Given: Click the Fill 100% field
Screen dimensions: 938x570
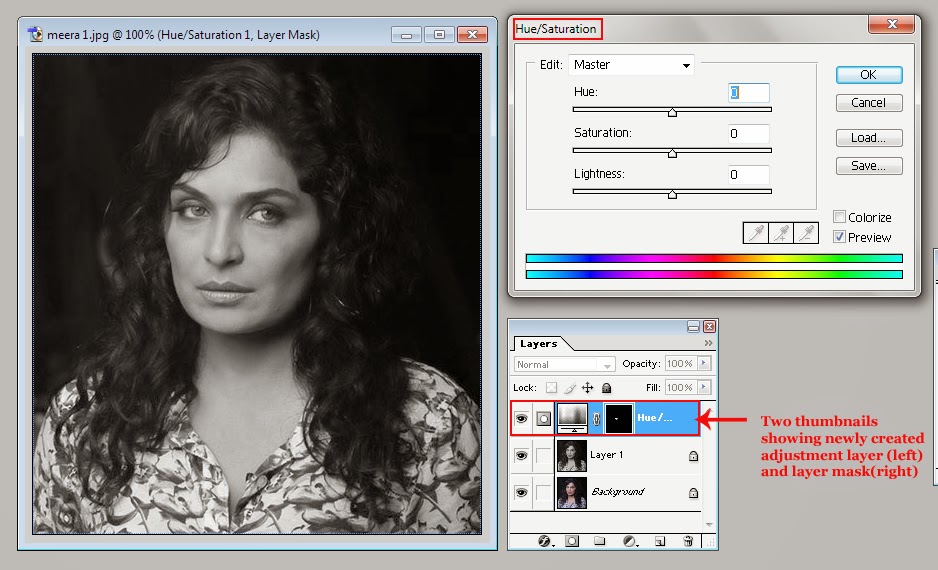Looking at the screenshot, I should pos(681,387).
